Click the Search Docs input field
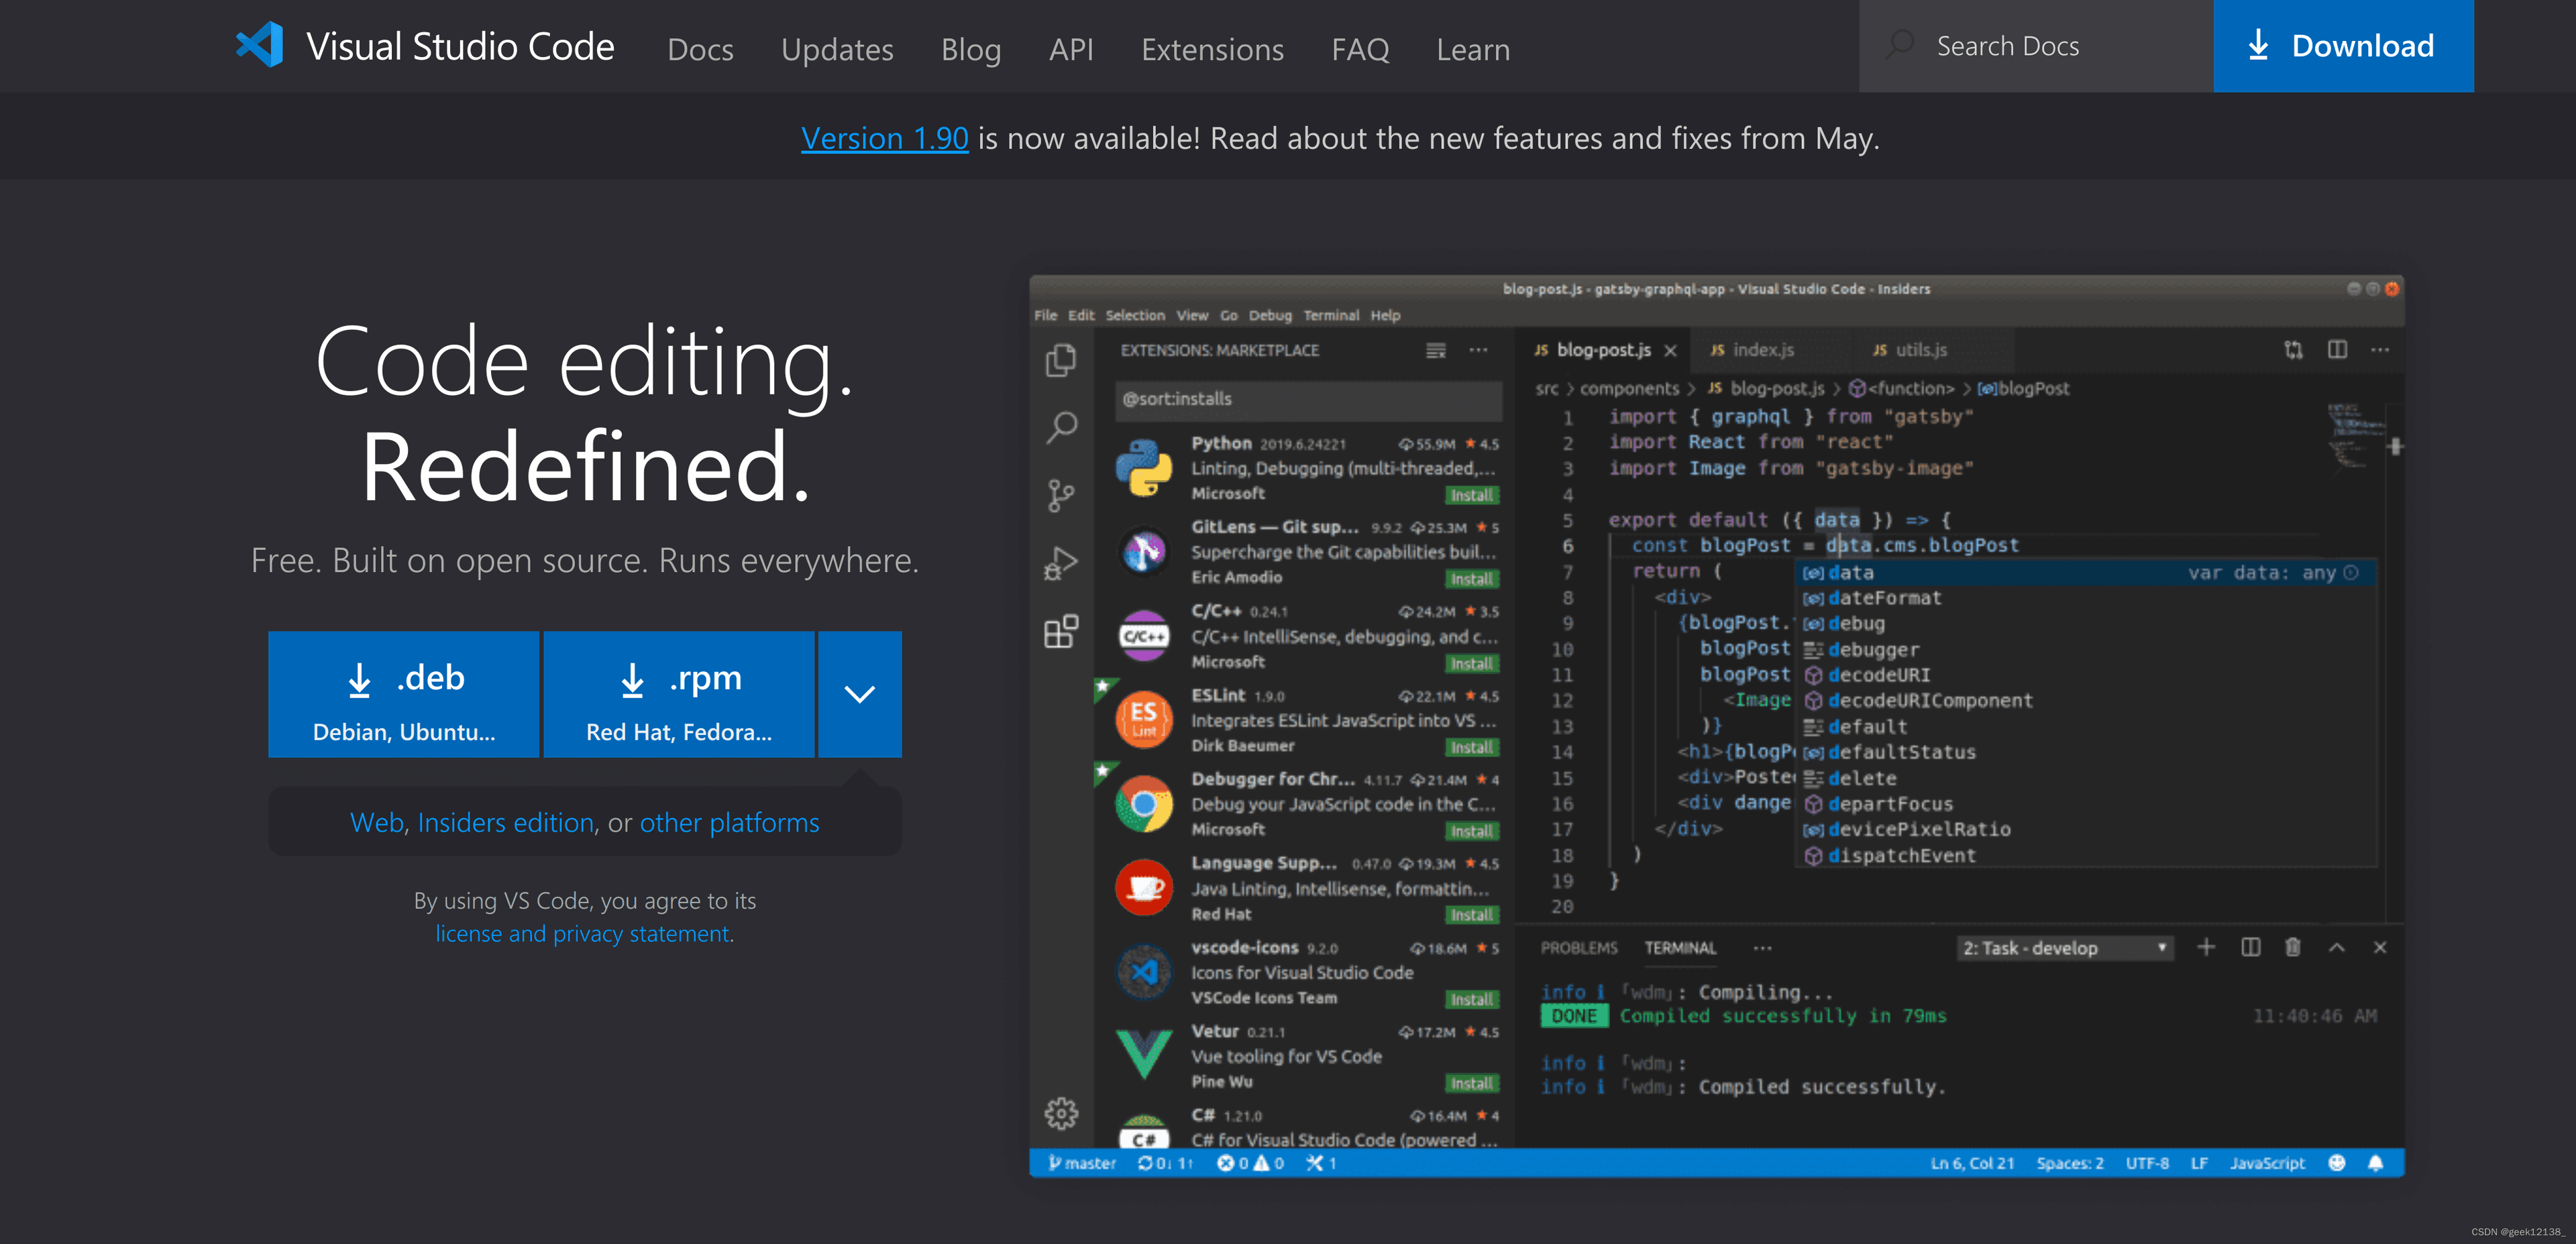The height and width of the screenshot is (1244, 2576). click(2036, 46)
